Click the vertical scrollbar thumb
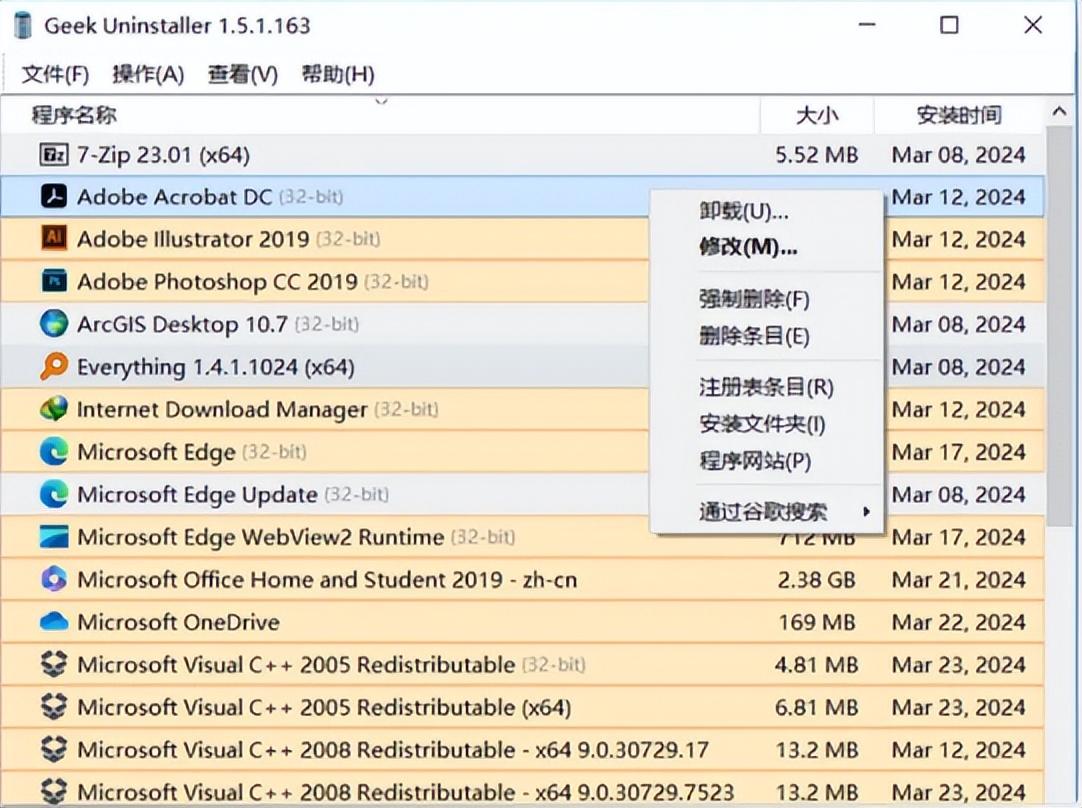Screen dimensions: 1082x808 point(1059,326)
